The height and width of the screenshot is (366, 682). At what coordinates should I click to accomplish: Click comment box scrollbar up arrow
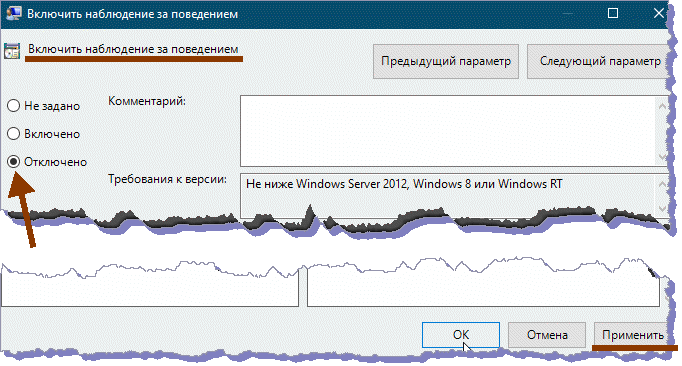[662, 106]
